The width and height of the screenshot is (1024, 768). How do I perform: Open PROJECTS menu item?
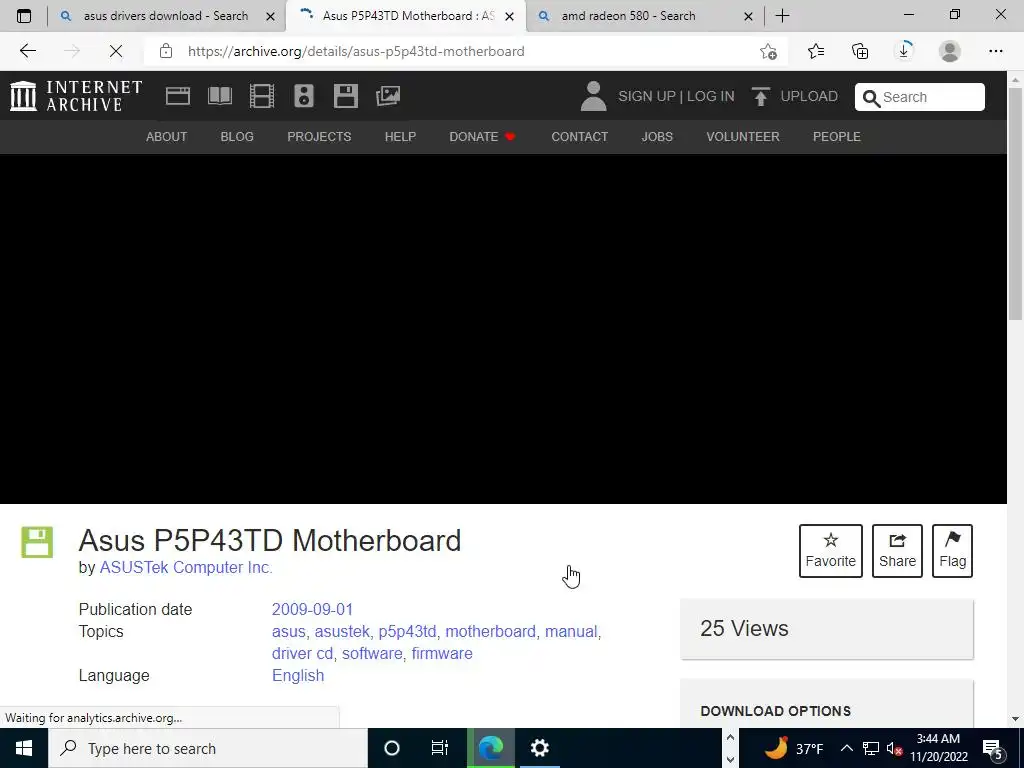click(319, 136)
